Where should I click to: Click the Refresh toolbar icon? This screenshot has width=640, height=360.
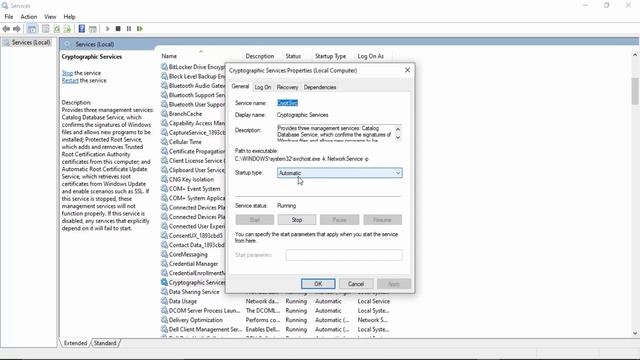pos(57,29)
